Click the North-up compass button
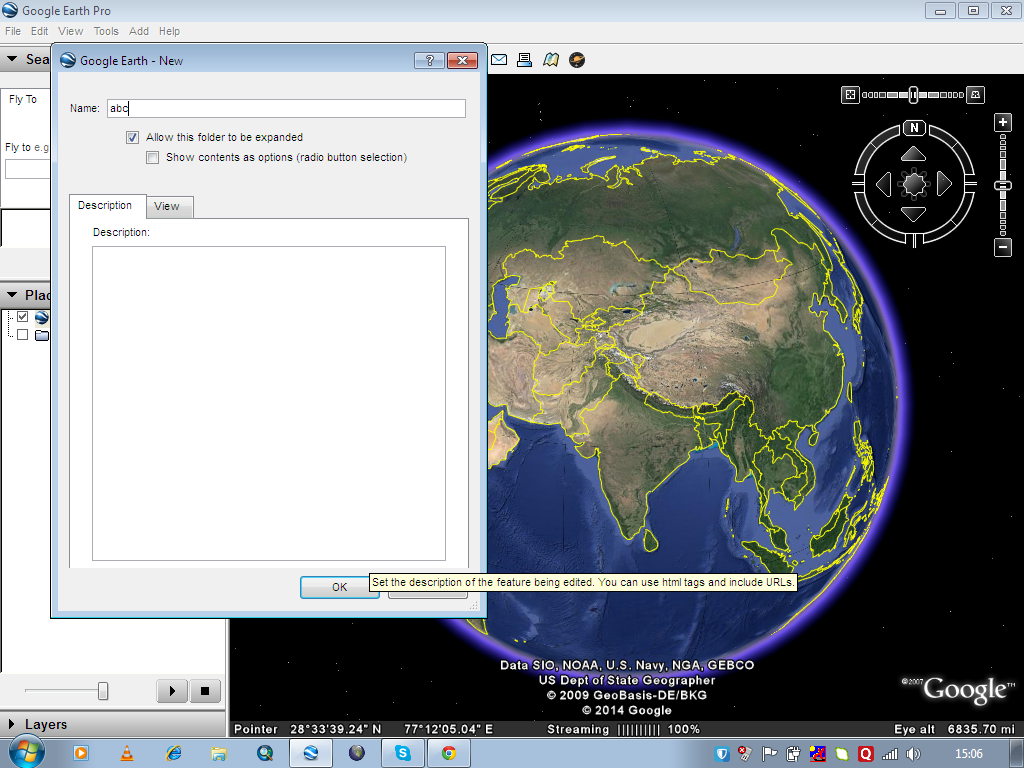 [914, 128]
